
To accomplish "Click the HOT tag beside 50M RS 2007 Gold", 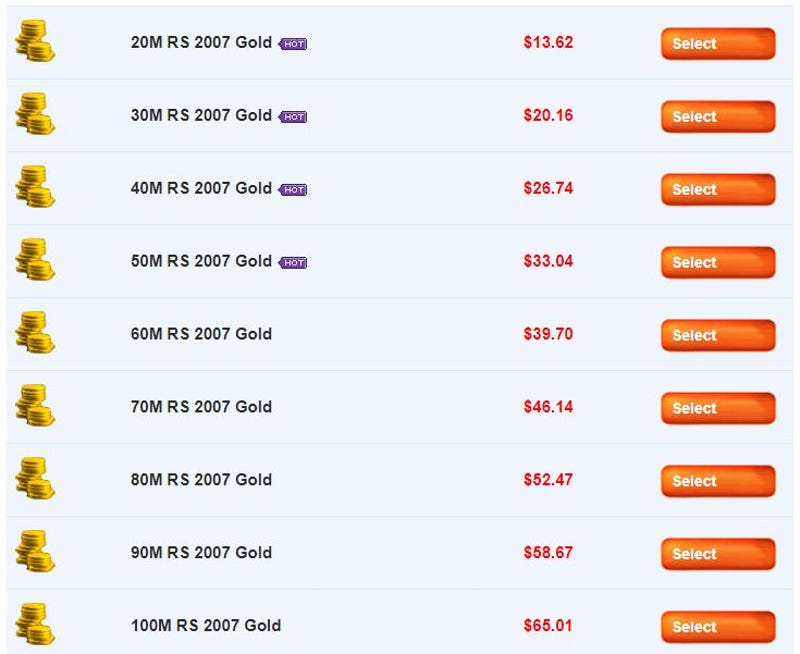I will [292, 263].
